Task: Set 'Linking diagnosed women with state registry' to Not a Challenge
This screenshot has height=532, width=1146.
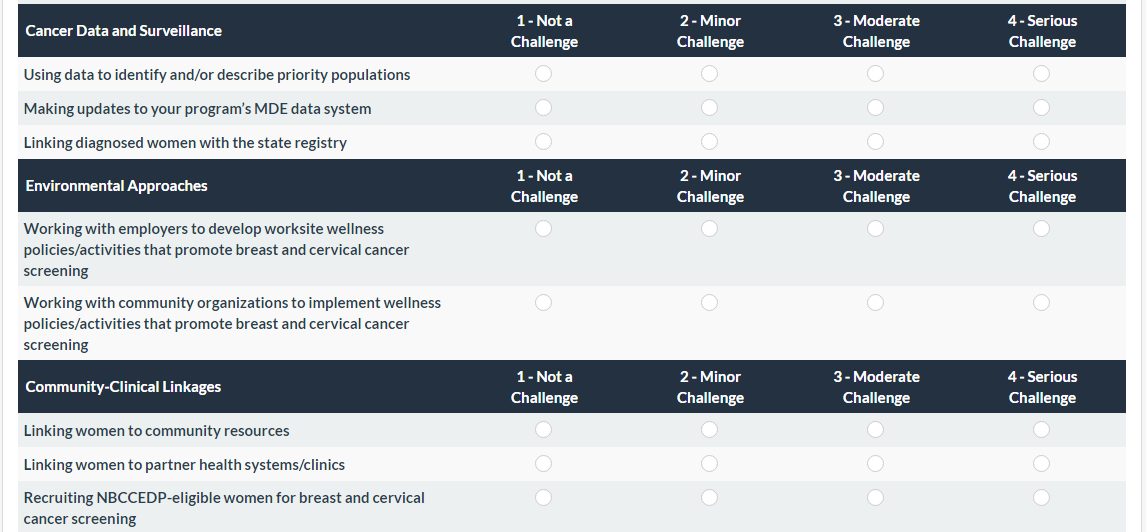Action: click(x=543, y=142)
